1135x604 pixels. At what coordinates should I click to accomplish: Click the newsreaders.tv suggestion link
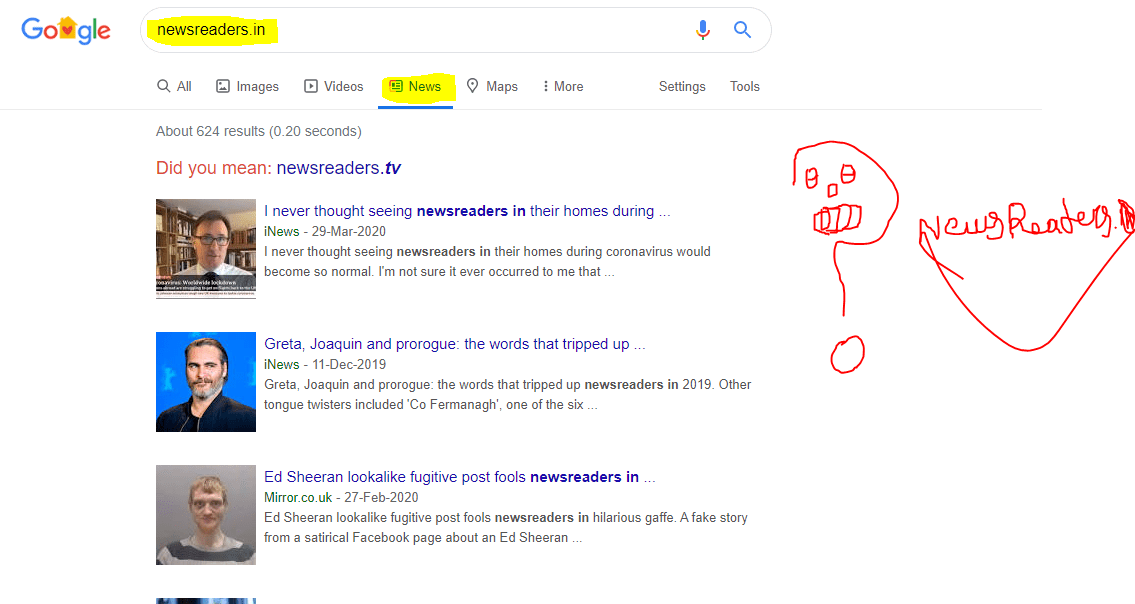pos(339,168)
